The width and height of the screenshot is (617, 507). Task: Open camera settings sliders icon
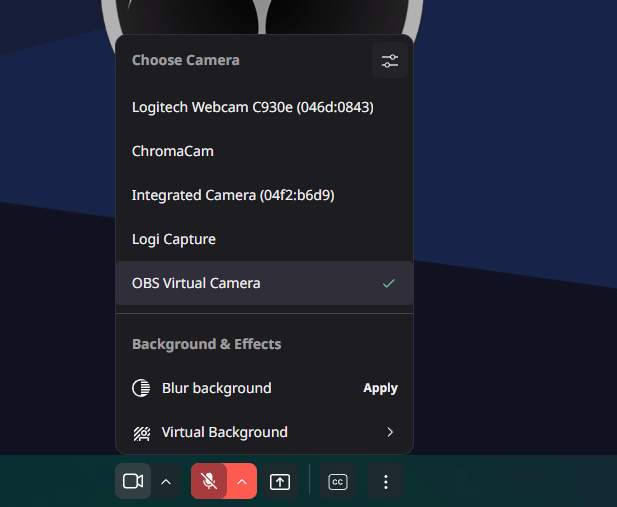pos(390,61)
